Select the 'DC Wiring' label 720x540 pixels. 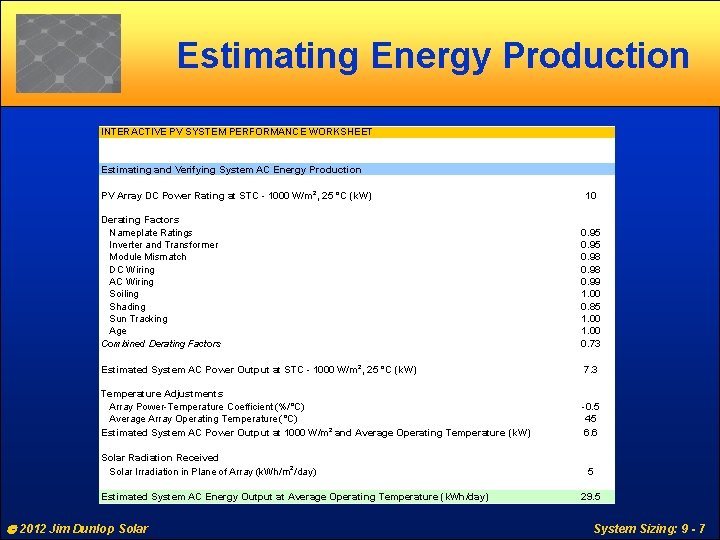(132, 270)
